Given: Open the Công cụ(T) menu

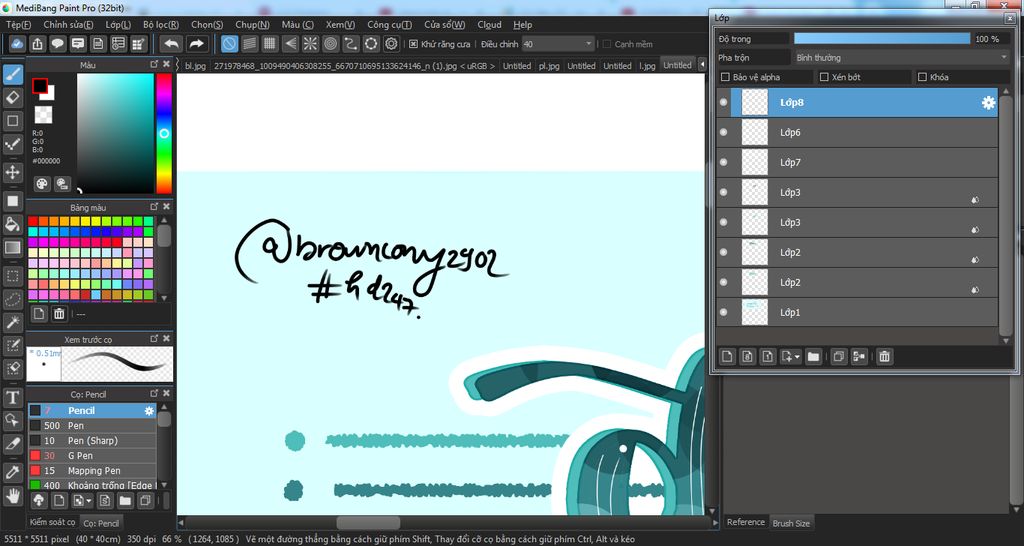Looking at the screenshot, I should (389, 25).
